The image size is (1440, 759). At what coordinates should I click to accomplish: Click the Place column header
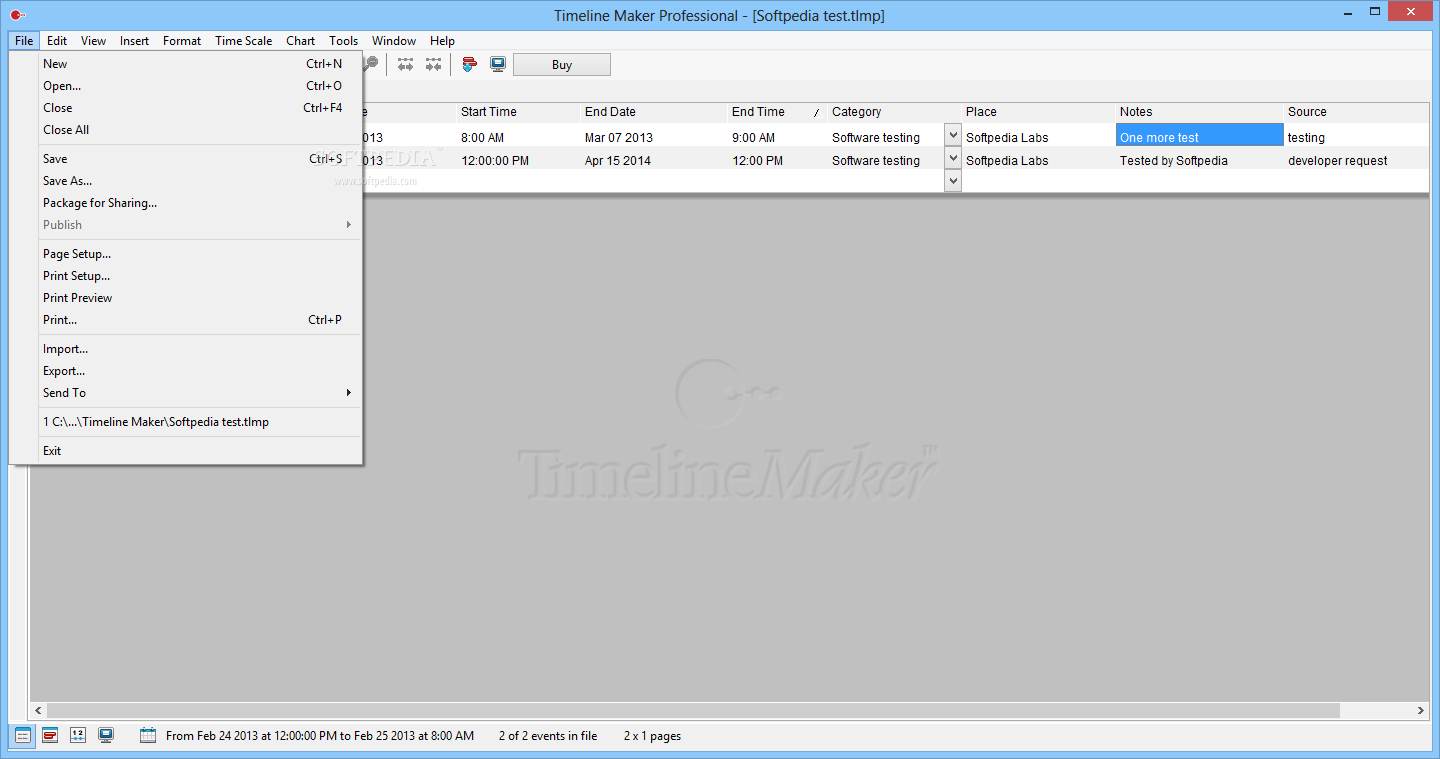coord(1038,112)
